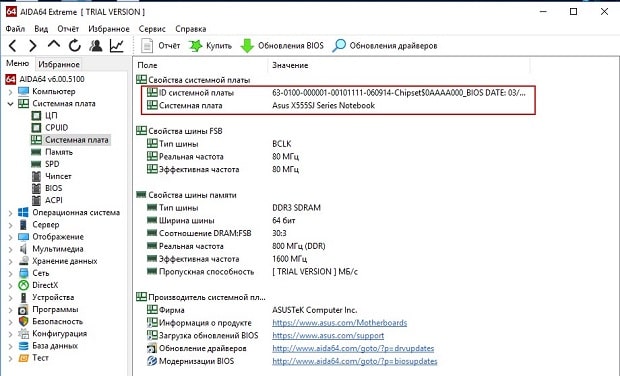Open the Файл menu

15,29
